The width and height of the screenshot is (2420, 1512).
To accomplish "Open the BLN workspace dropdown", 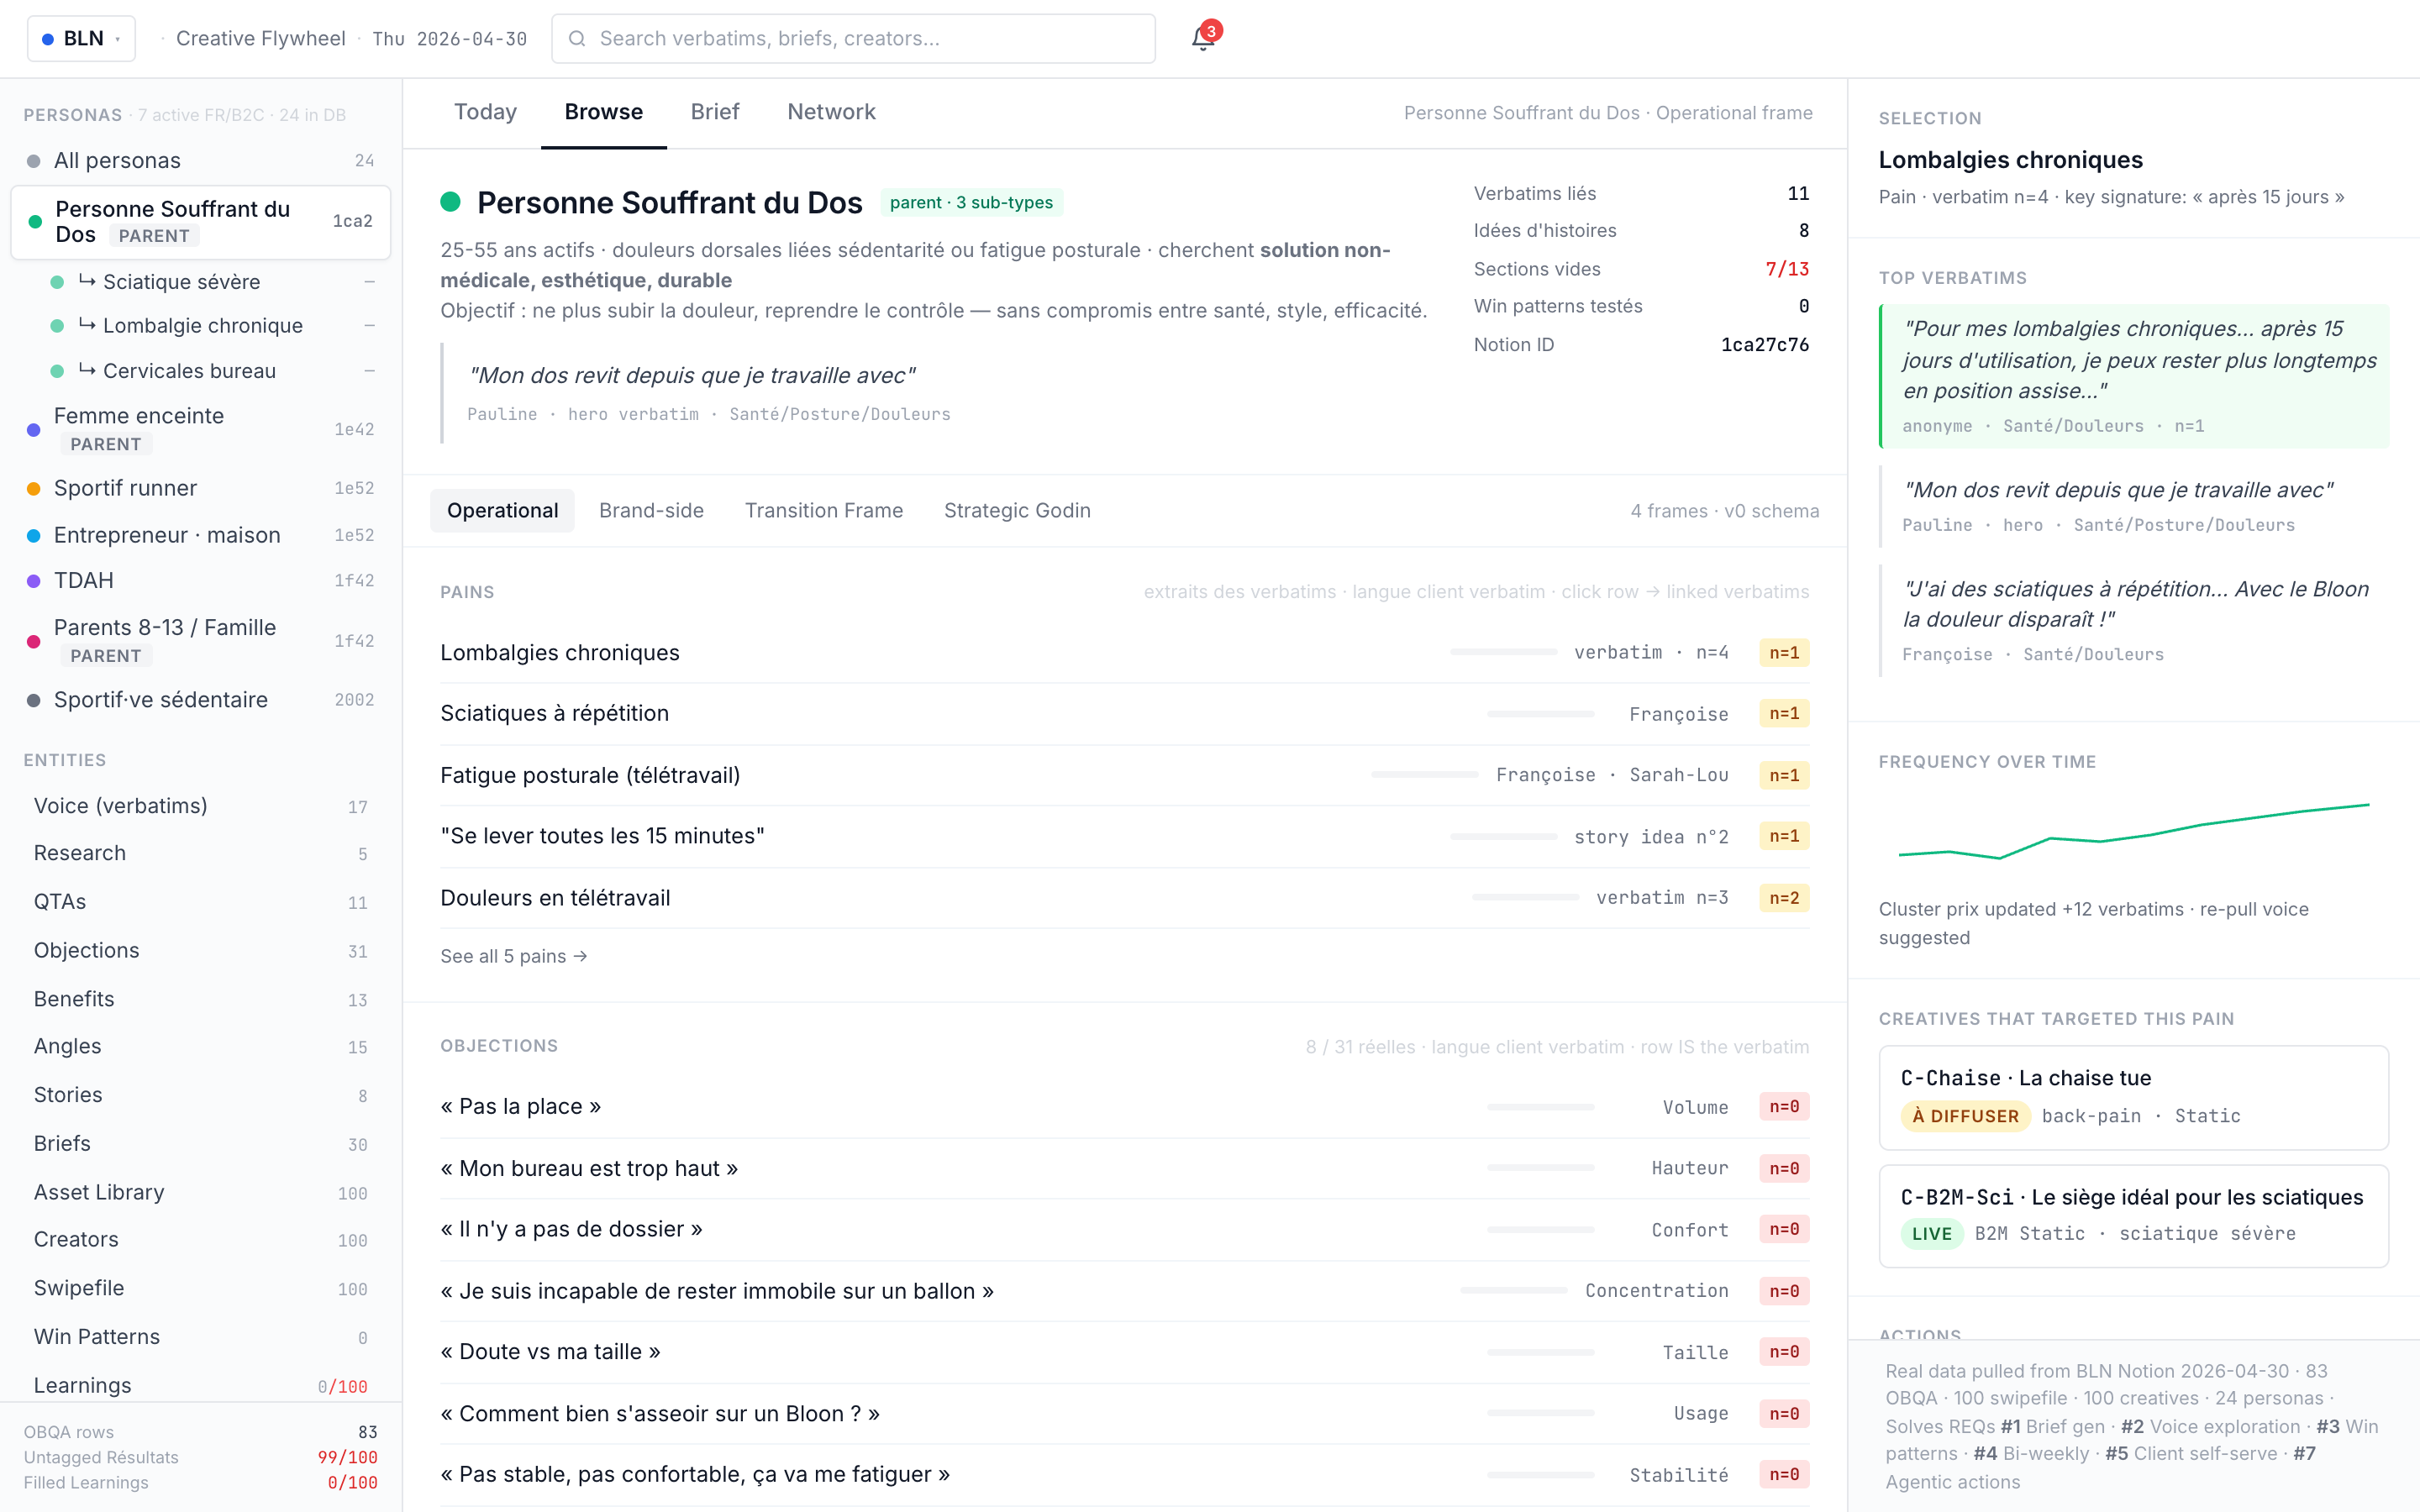I will pos(81,39).
